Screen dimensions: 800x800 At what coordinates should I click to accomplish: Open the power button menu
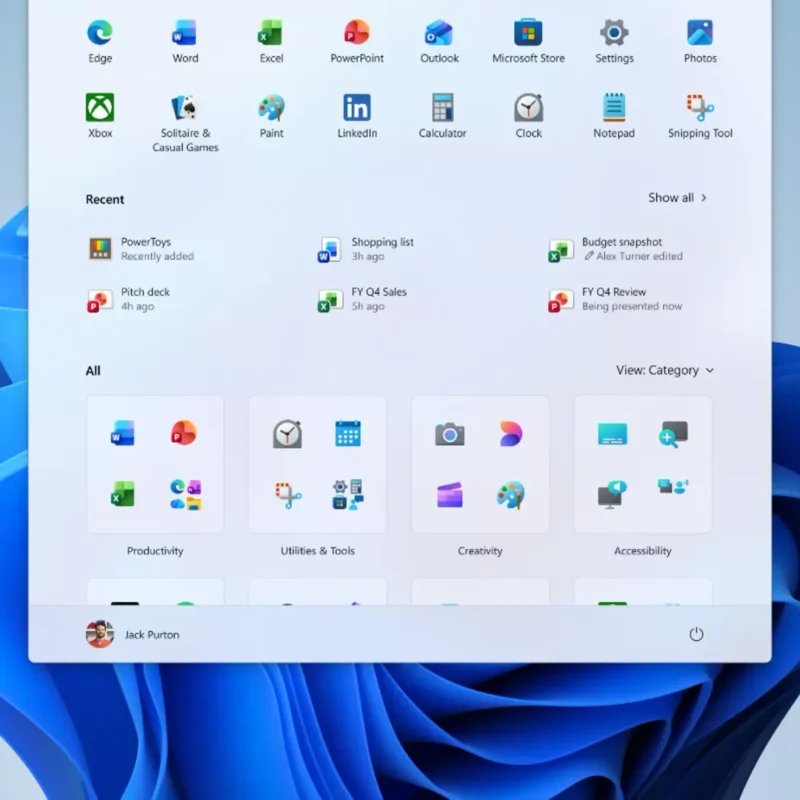(696, 634)
